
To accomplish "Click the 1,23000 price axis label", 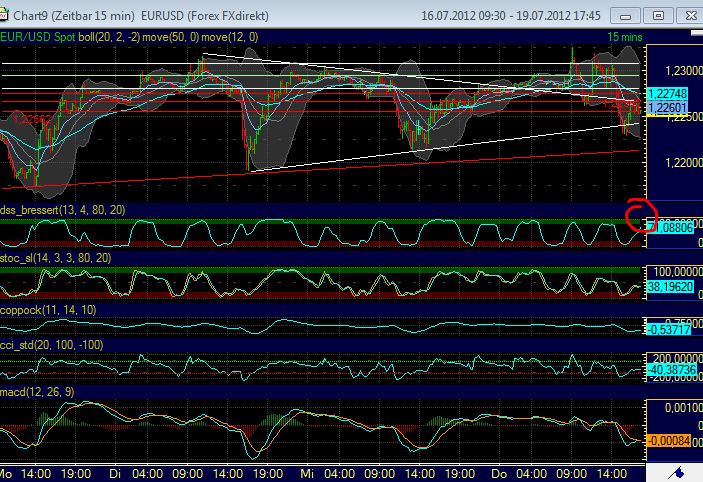I will pyautogui.click(x=684, y=71).
